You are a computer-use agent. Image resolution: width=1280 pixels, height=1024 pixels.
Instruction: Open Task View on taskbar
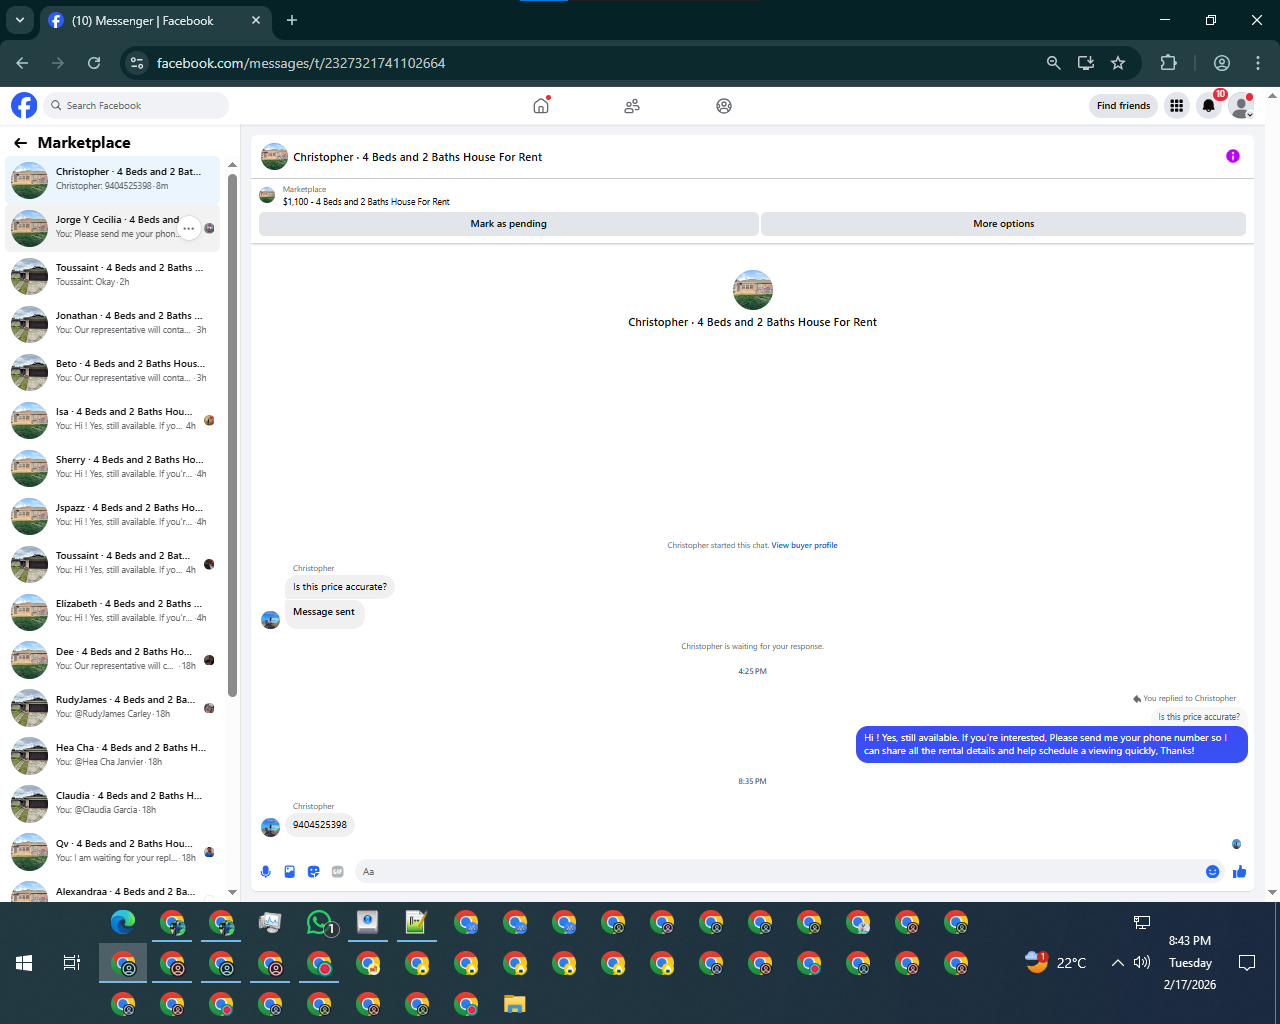71,963
